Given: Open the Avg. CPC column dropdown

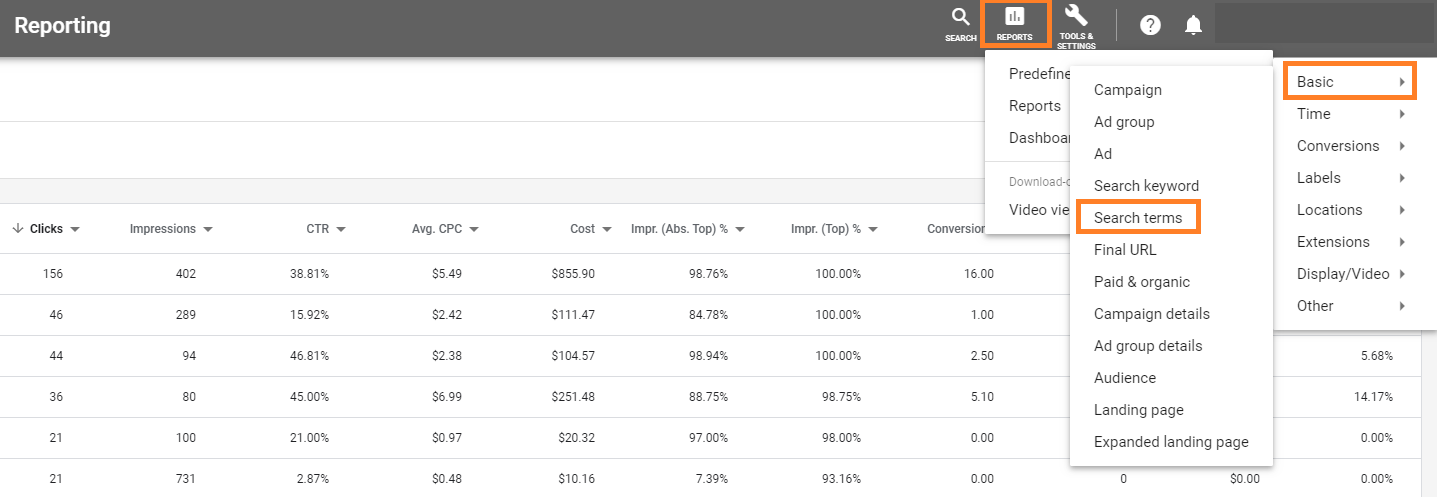Looking at the screenshot, I should [x=474, y=229].
